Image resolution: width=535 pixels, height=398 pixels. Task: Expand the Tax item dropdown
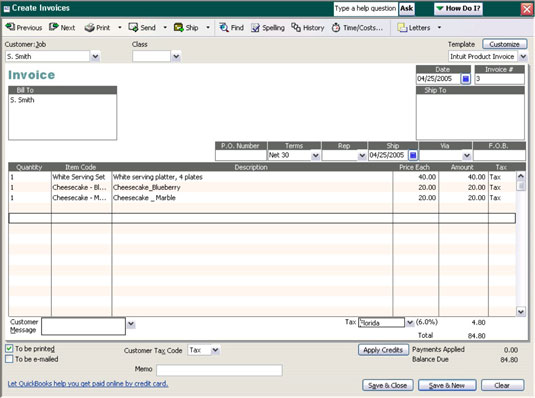pos(410,322)
